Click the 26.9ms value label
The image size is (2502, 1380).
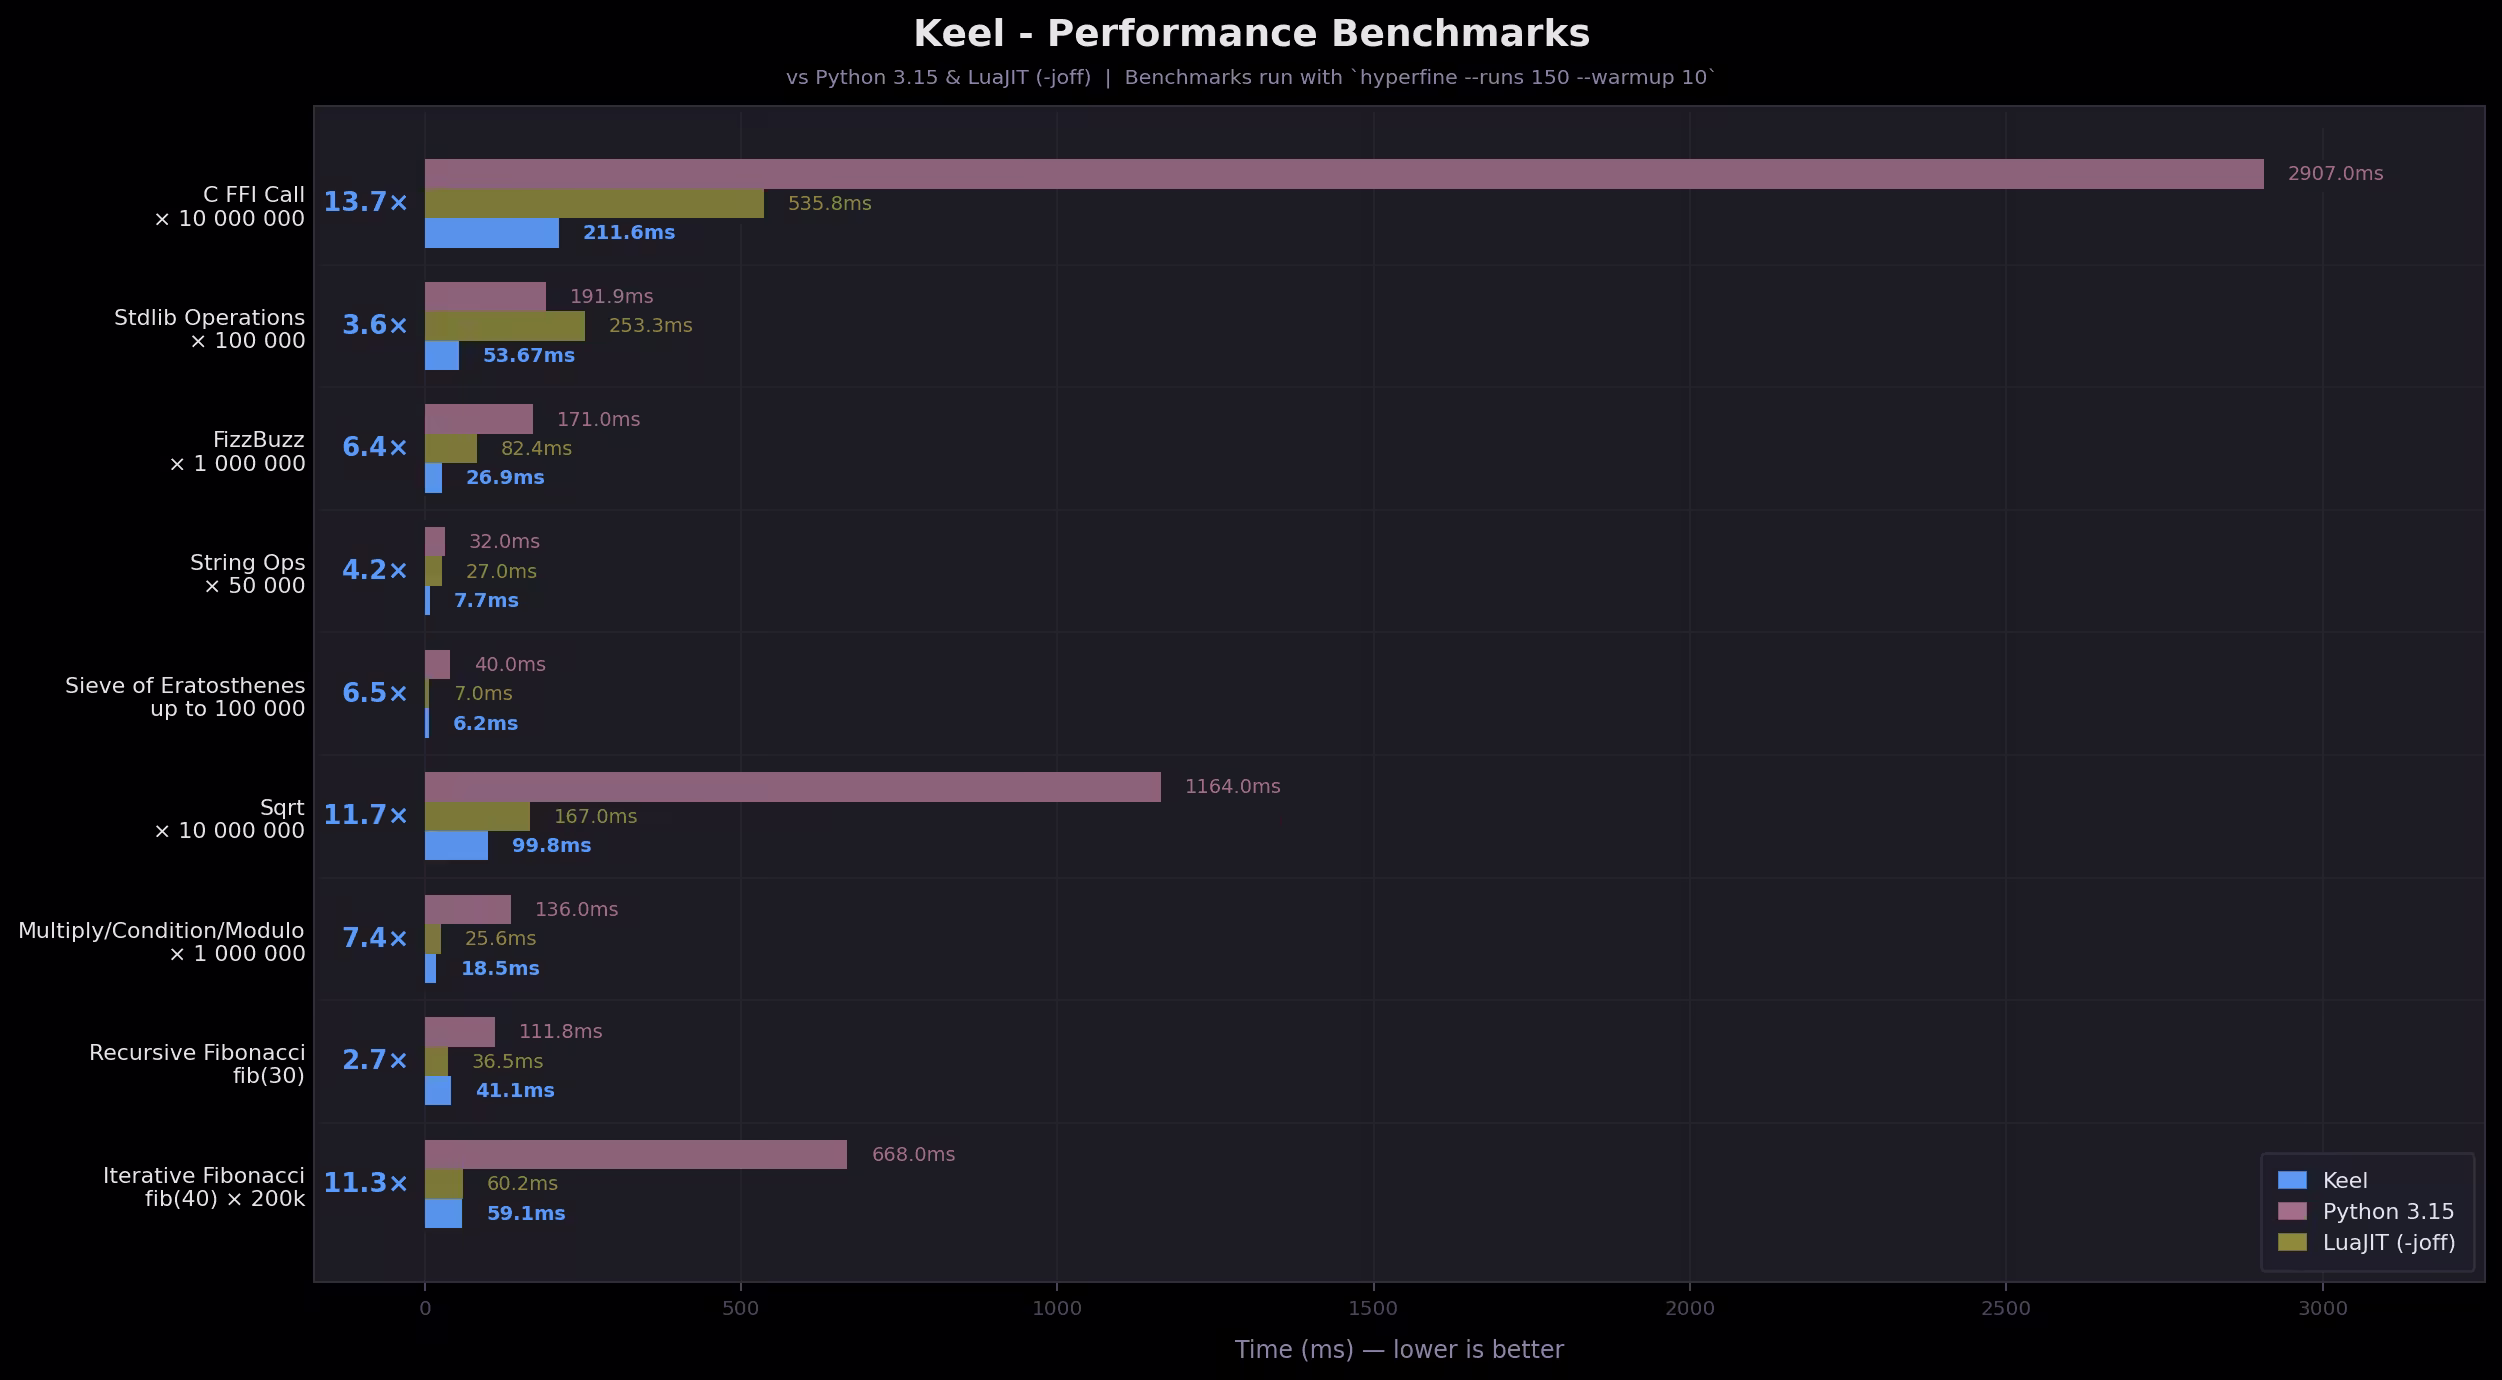(x=505, y=478)
